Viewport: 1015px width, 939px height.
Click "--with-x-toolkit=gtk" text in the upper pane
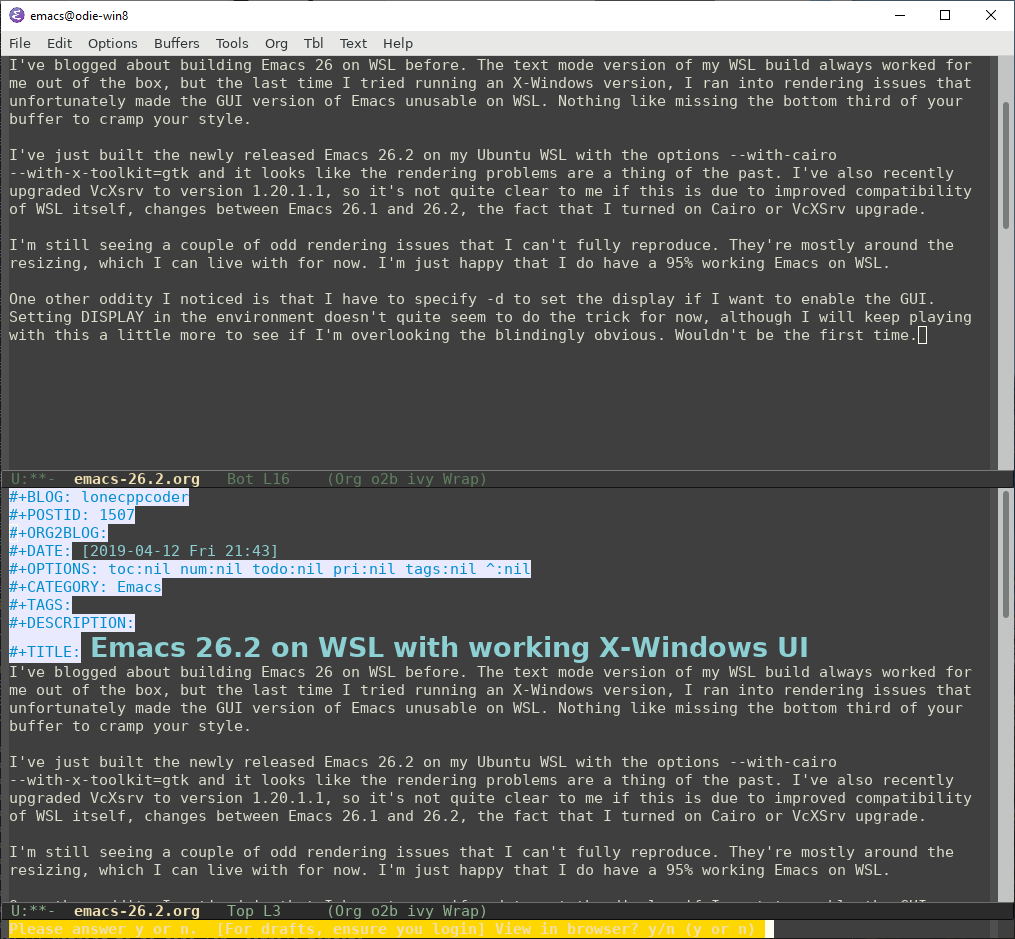pyautogui.click(x=99, y=173)
